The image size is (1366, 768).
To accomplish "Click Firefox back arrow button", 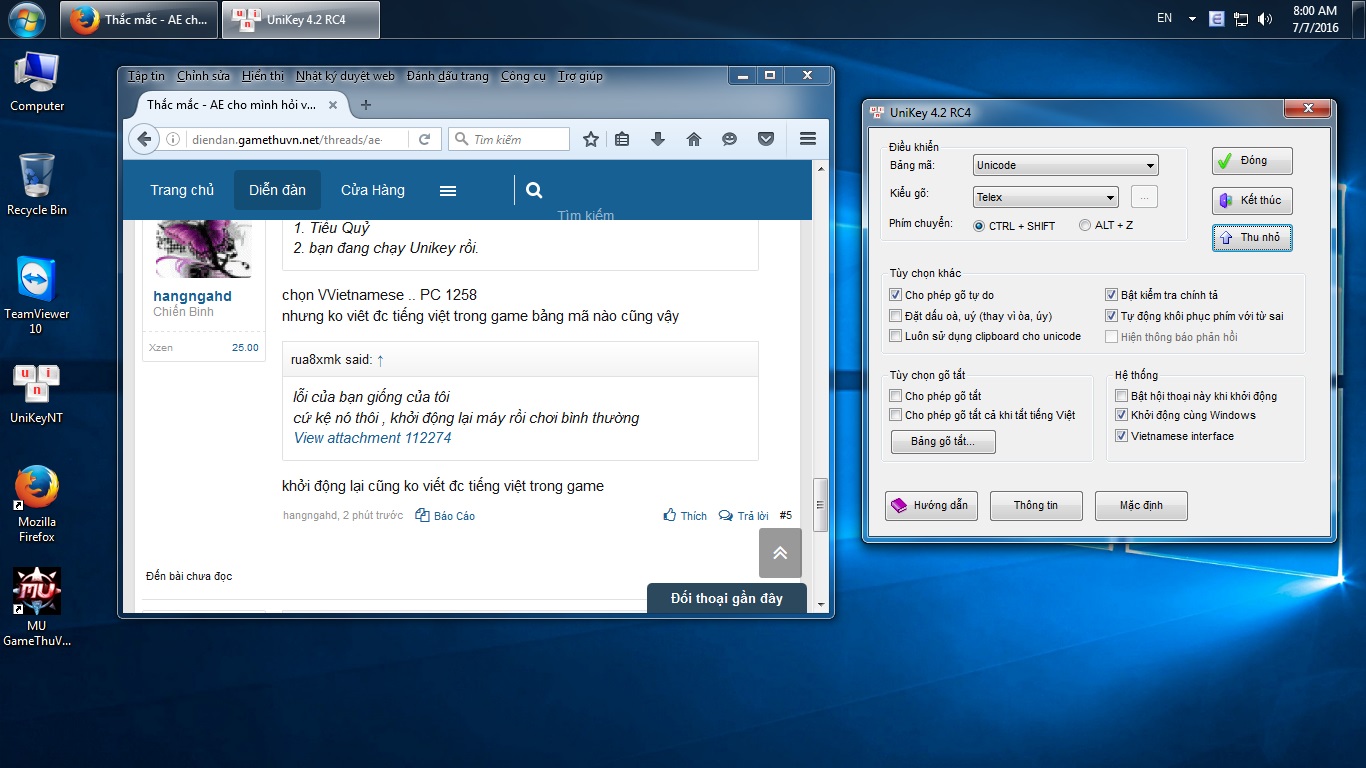I will pos(144,139).
